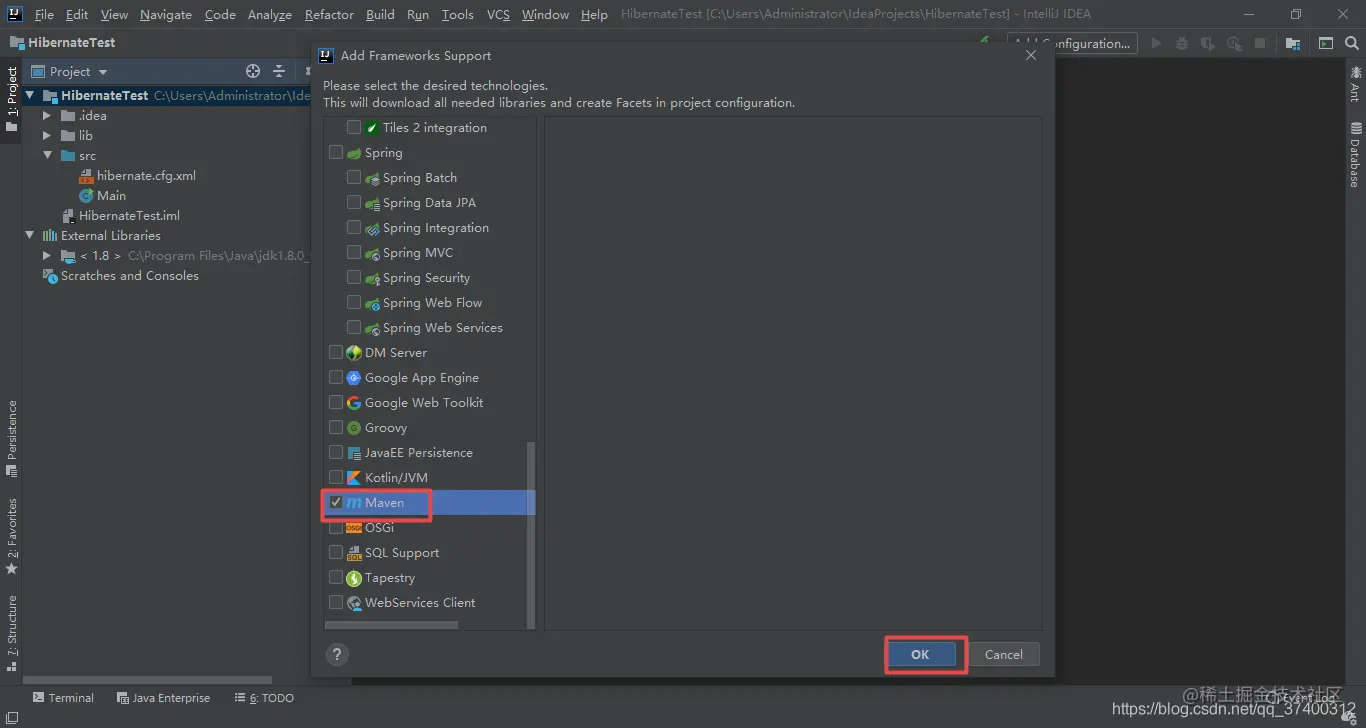
Task: Check the Google Web Toolkit checkbox
Action: pos(336,403)
